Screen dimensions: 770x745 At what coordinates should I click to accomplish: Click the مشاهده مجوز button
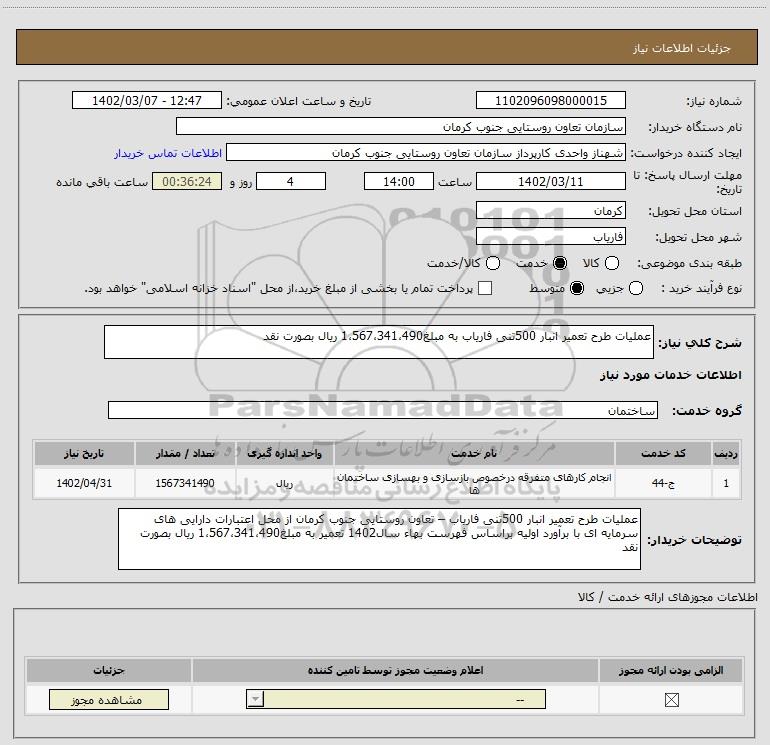tap(109, 700)
